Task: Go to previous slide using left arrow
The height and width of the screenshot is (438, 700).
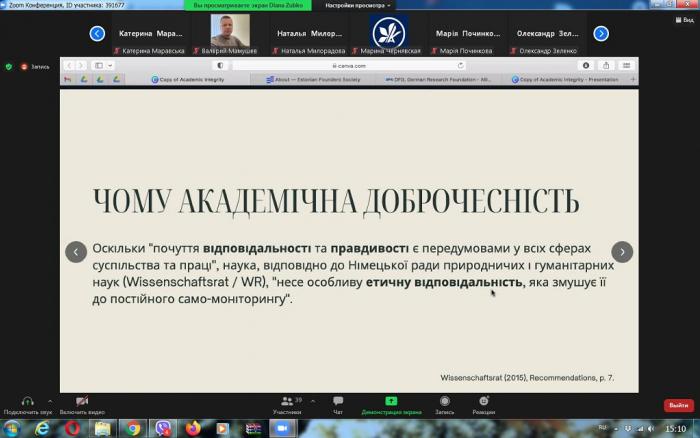Action: tap(76, 252)
